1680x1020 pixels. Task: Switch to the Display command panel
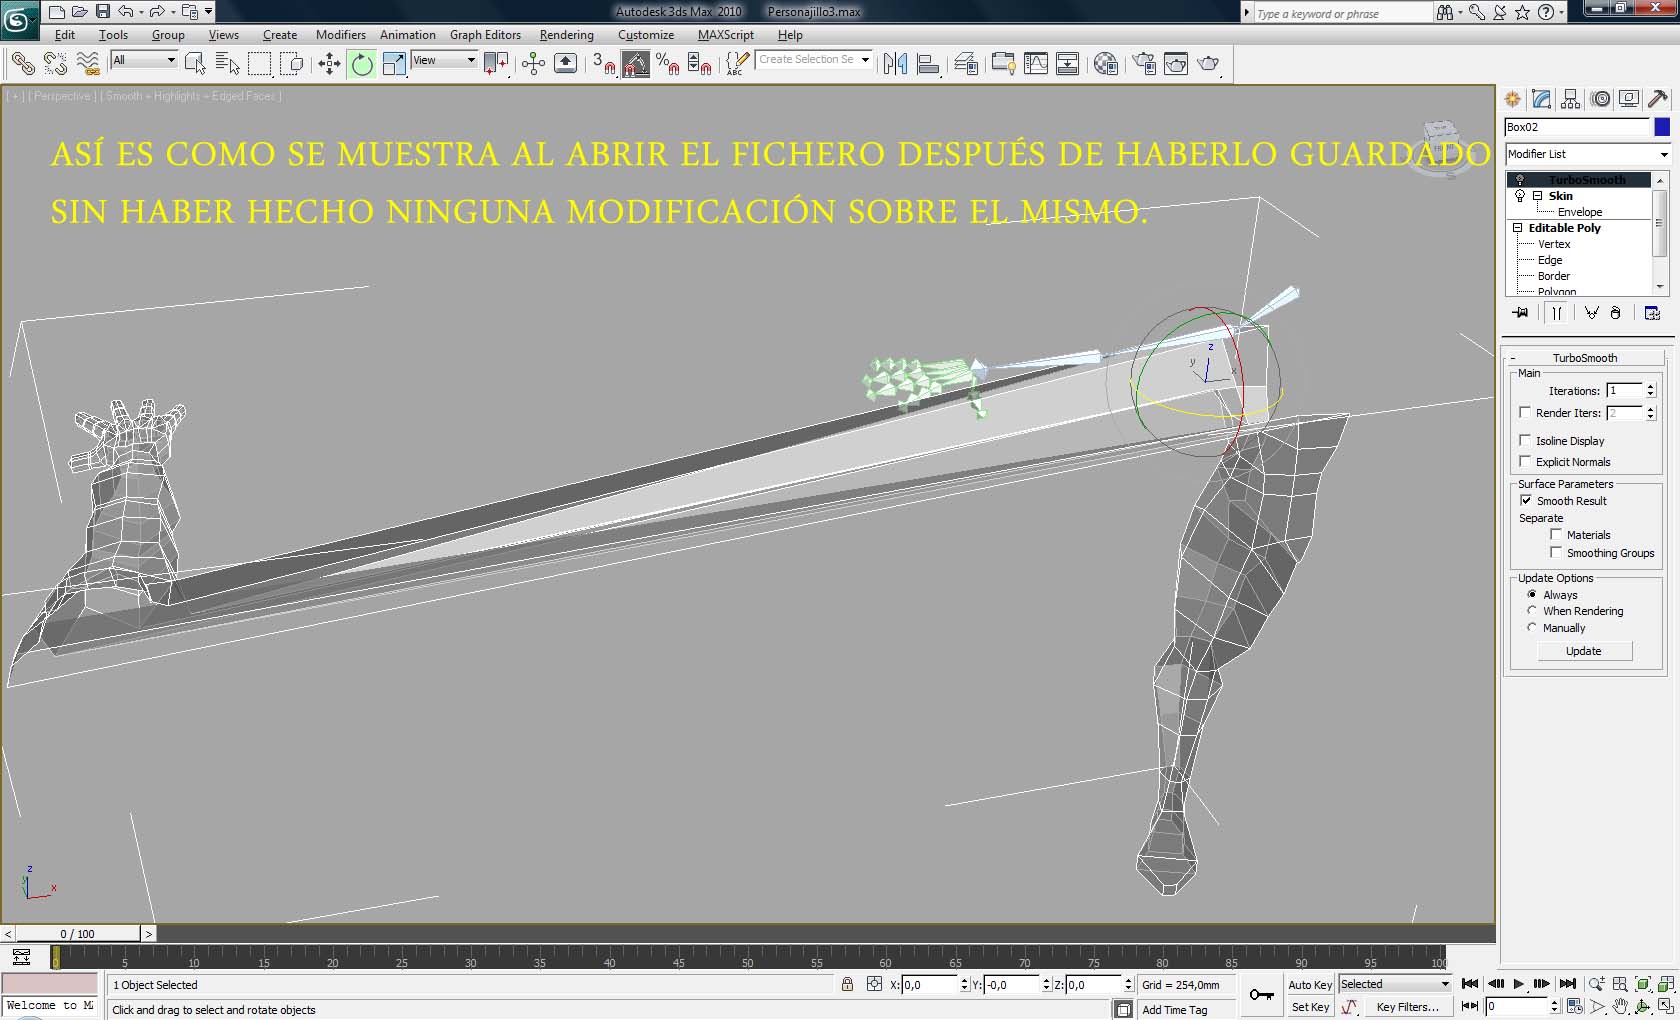click(x=1629, y=99)
